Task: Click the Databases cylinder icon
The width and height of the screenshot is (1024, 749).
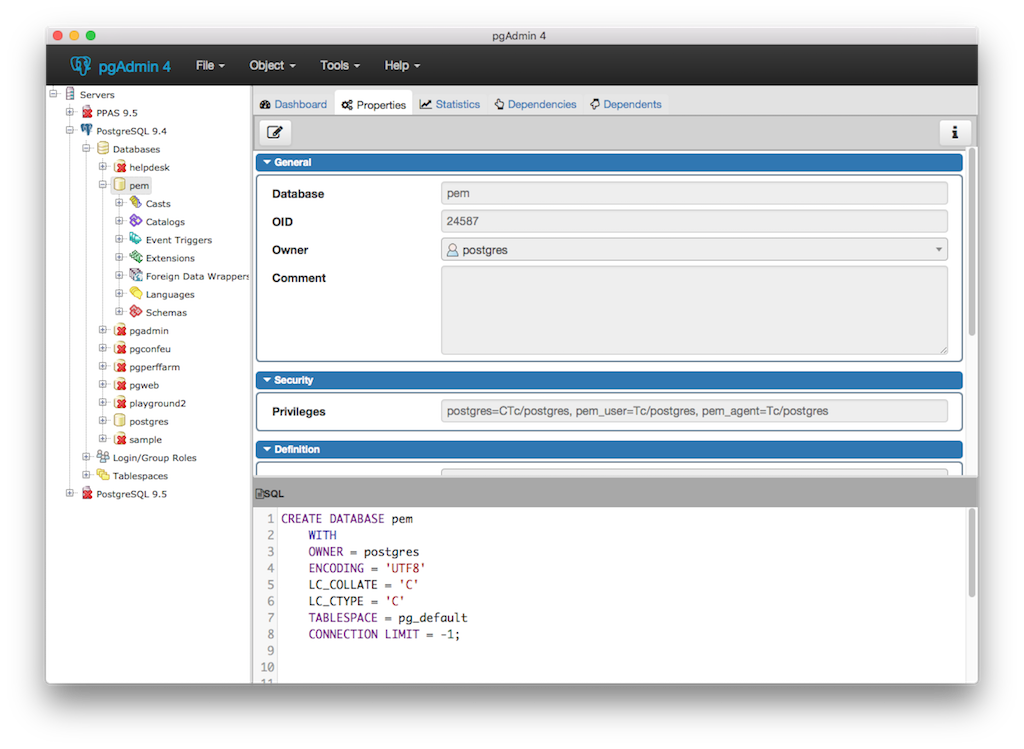Action: coord(103,149)
